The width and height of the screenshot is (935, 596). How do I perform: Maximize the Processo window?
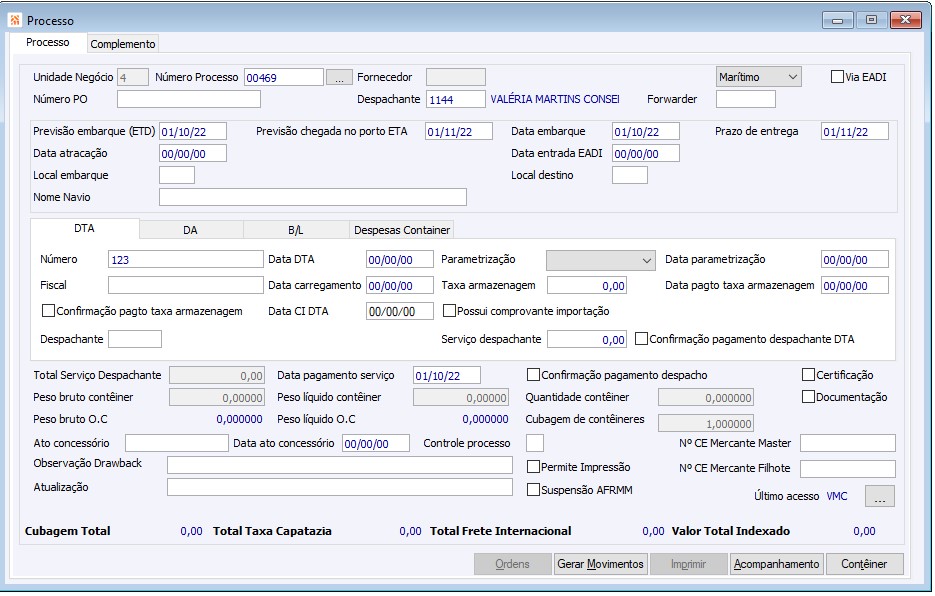point(872,19)
